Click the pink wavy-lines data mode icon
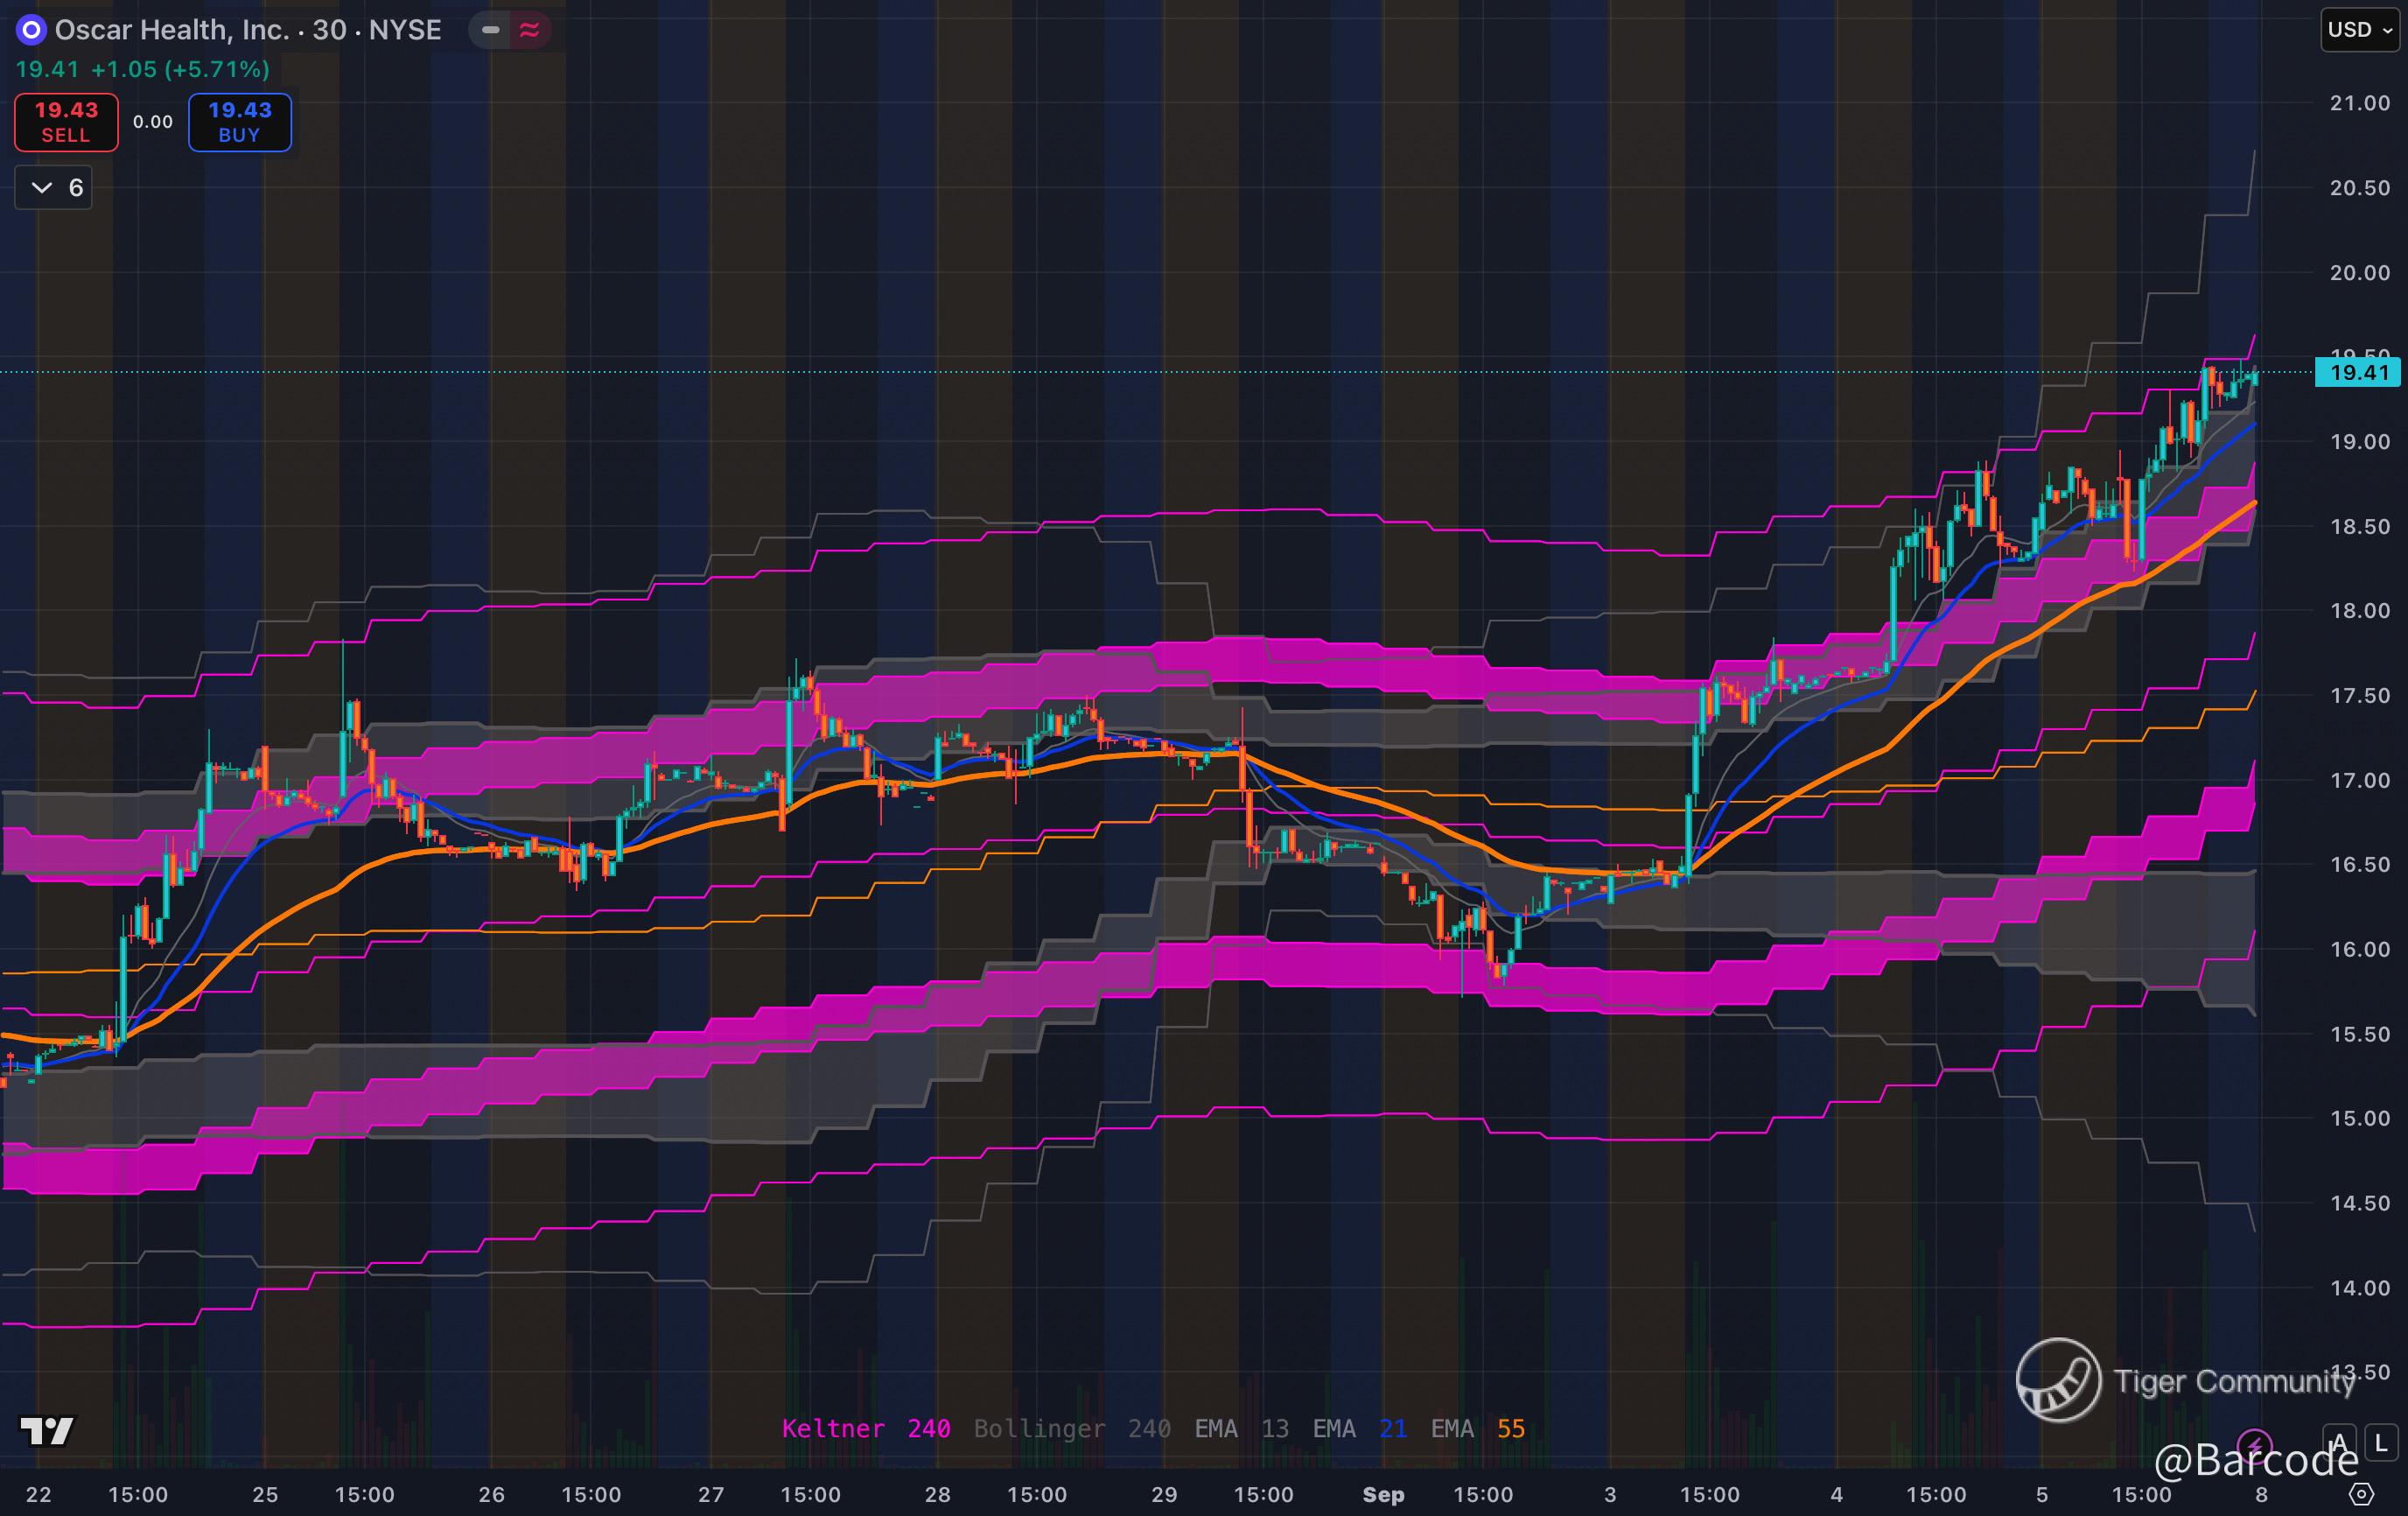 click(529, 30)
